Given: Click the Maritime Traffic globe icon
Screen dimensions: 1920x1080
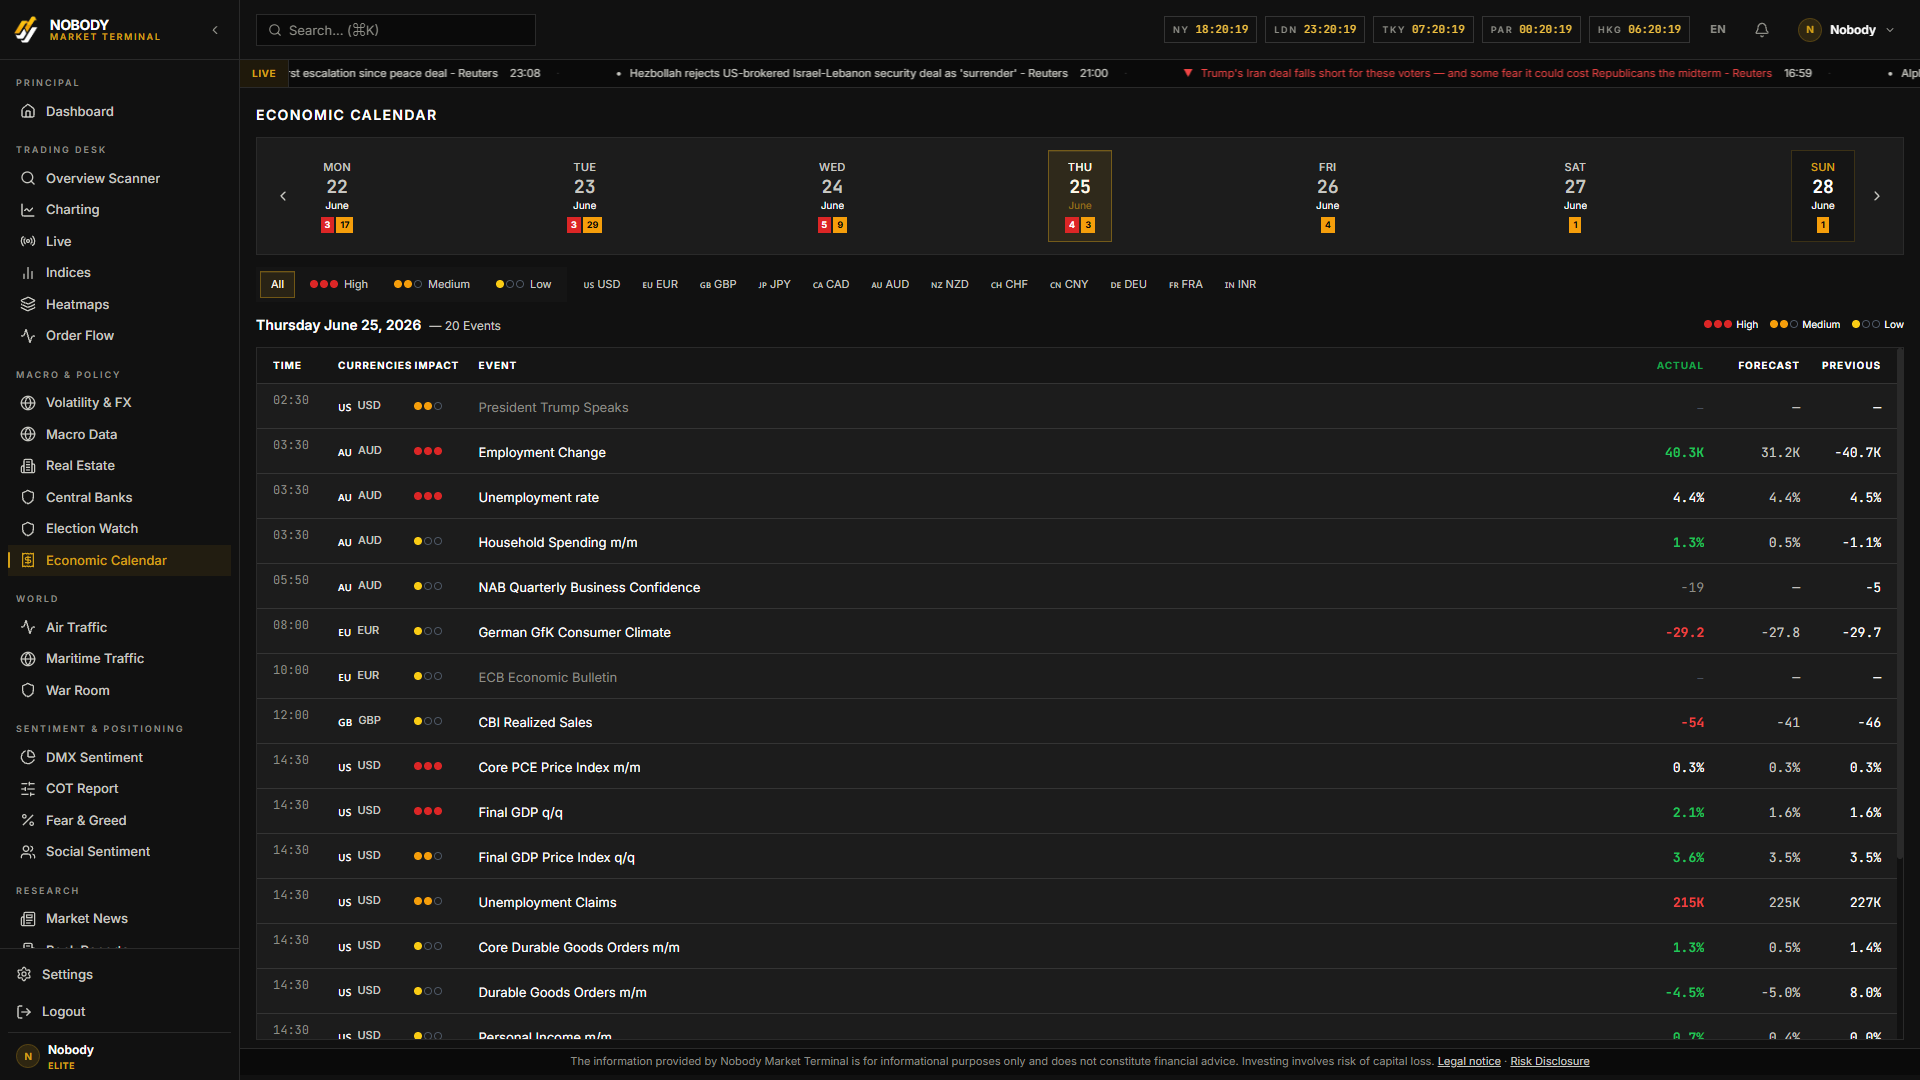Looking at the screenshot, I should pos(28,659).
